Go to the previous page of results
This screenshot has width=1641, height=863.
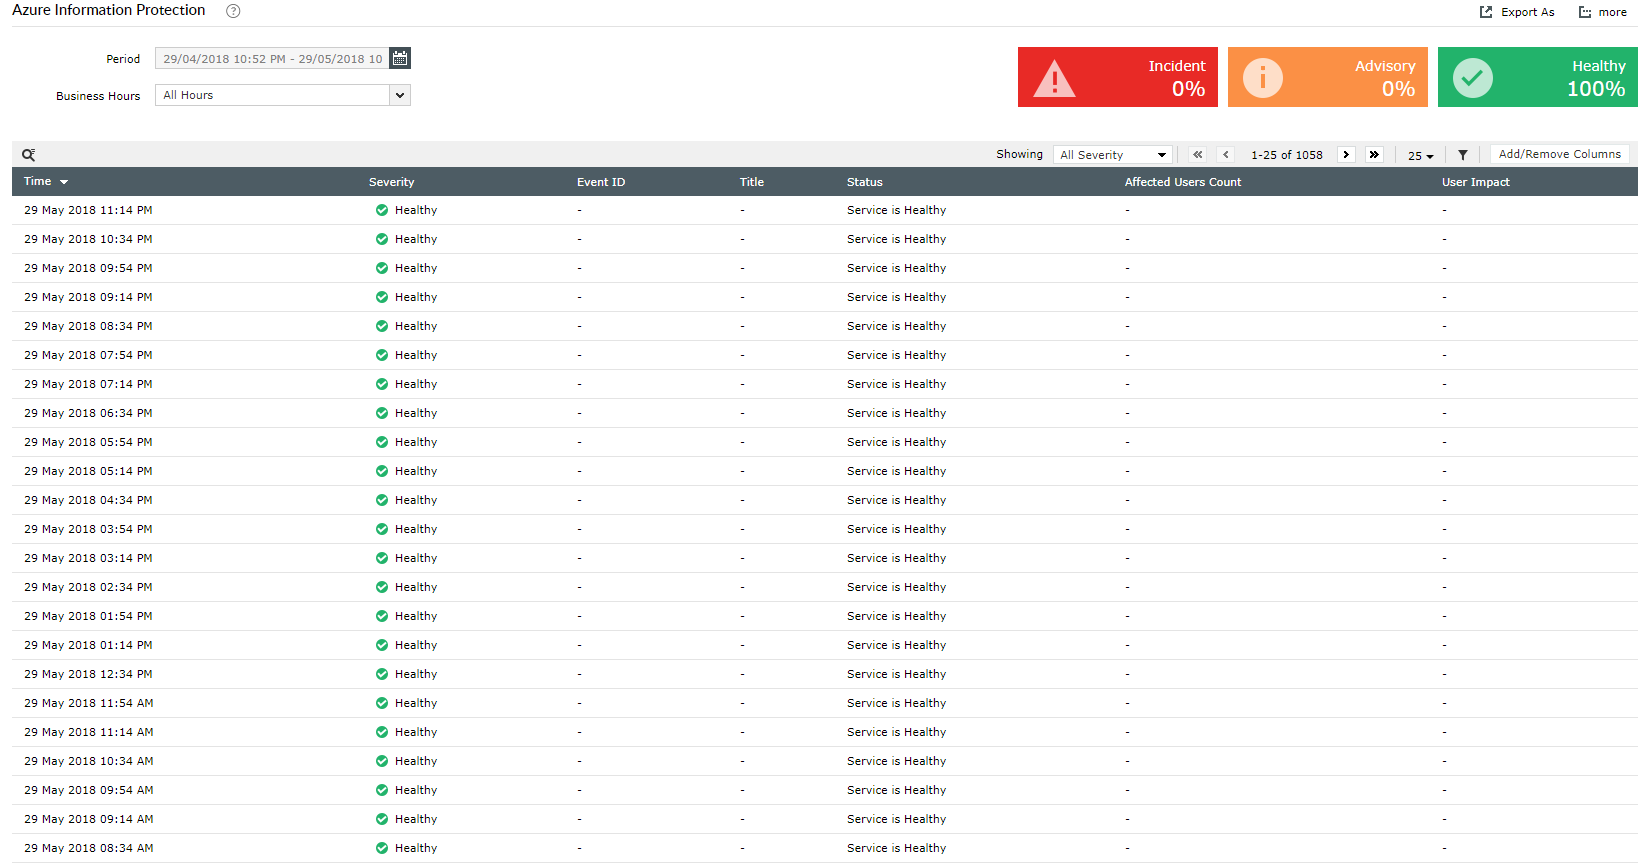[x=1226, y=155]
